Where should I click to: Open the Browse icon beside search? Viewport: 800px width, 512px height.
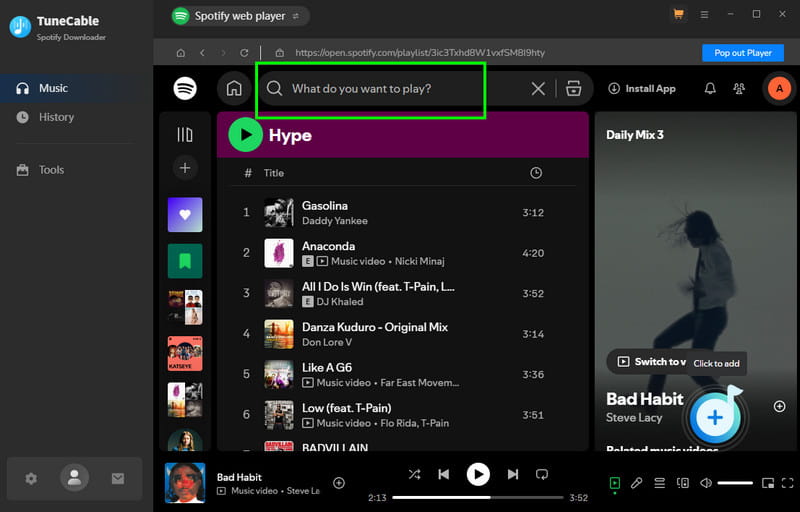(x=573, y=88)
